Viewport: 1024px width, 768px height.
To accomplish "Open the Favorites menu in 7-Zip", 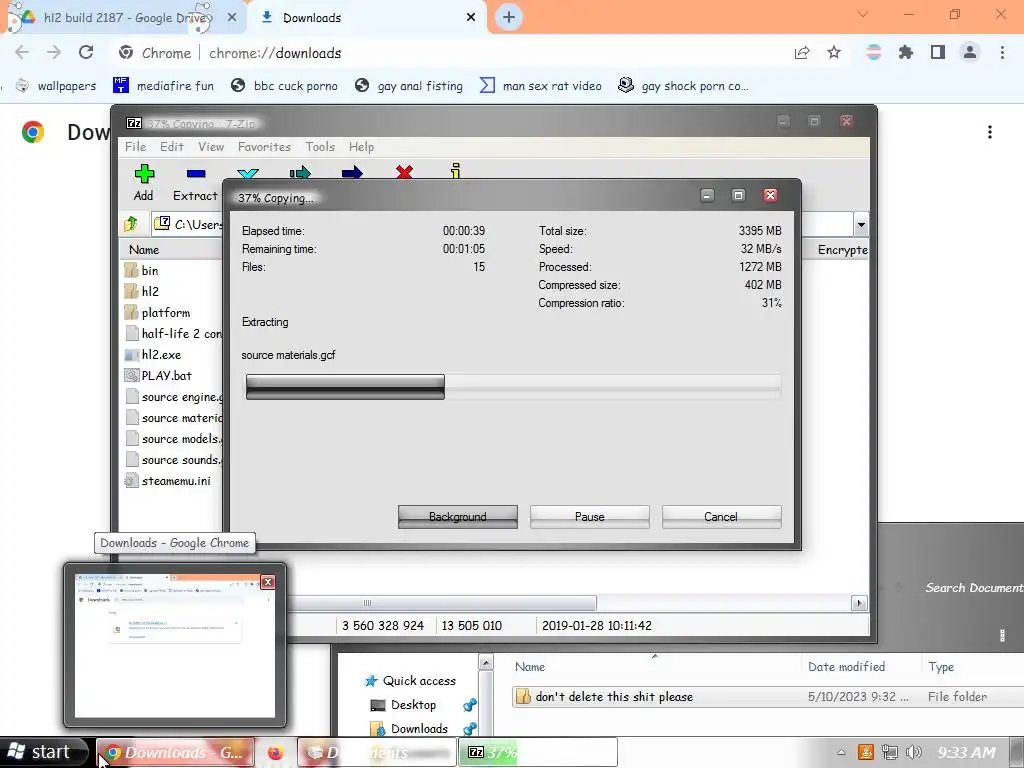I will (264, 147).
